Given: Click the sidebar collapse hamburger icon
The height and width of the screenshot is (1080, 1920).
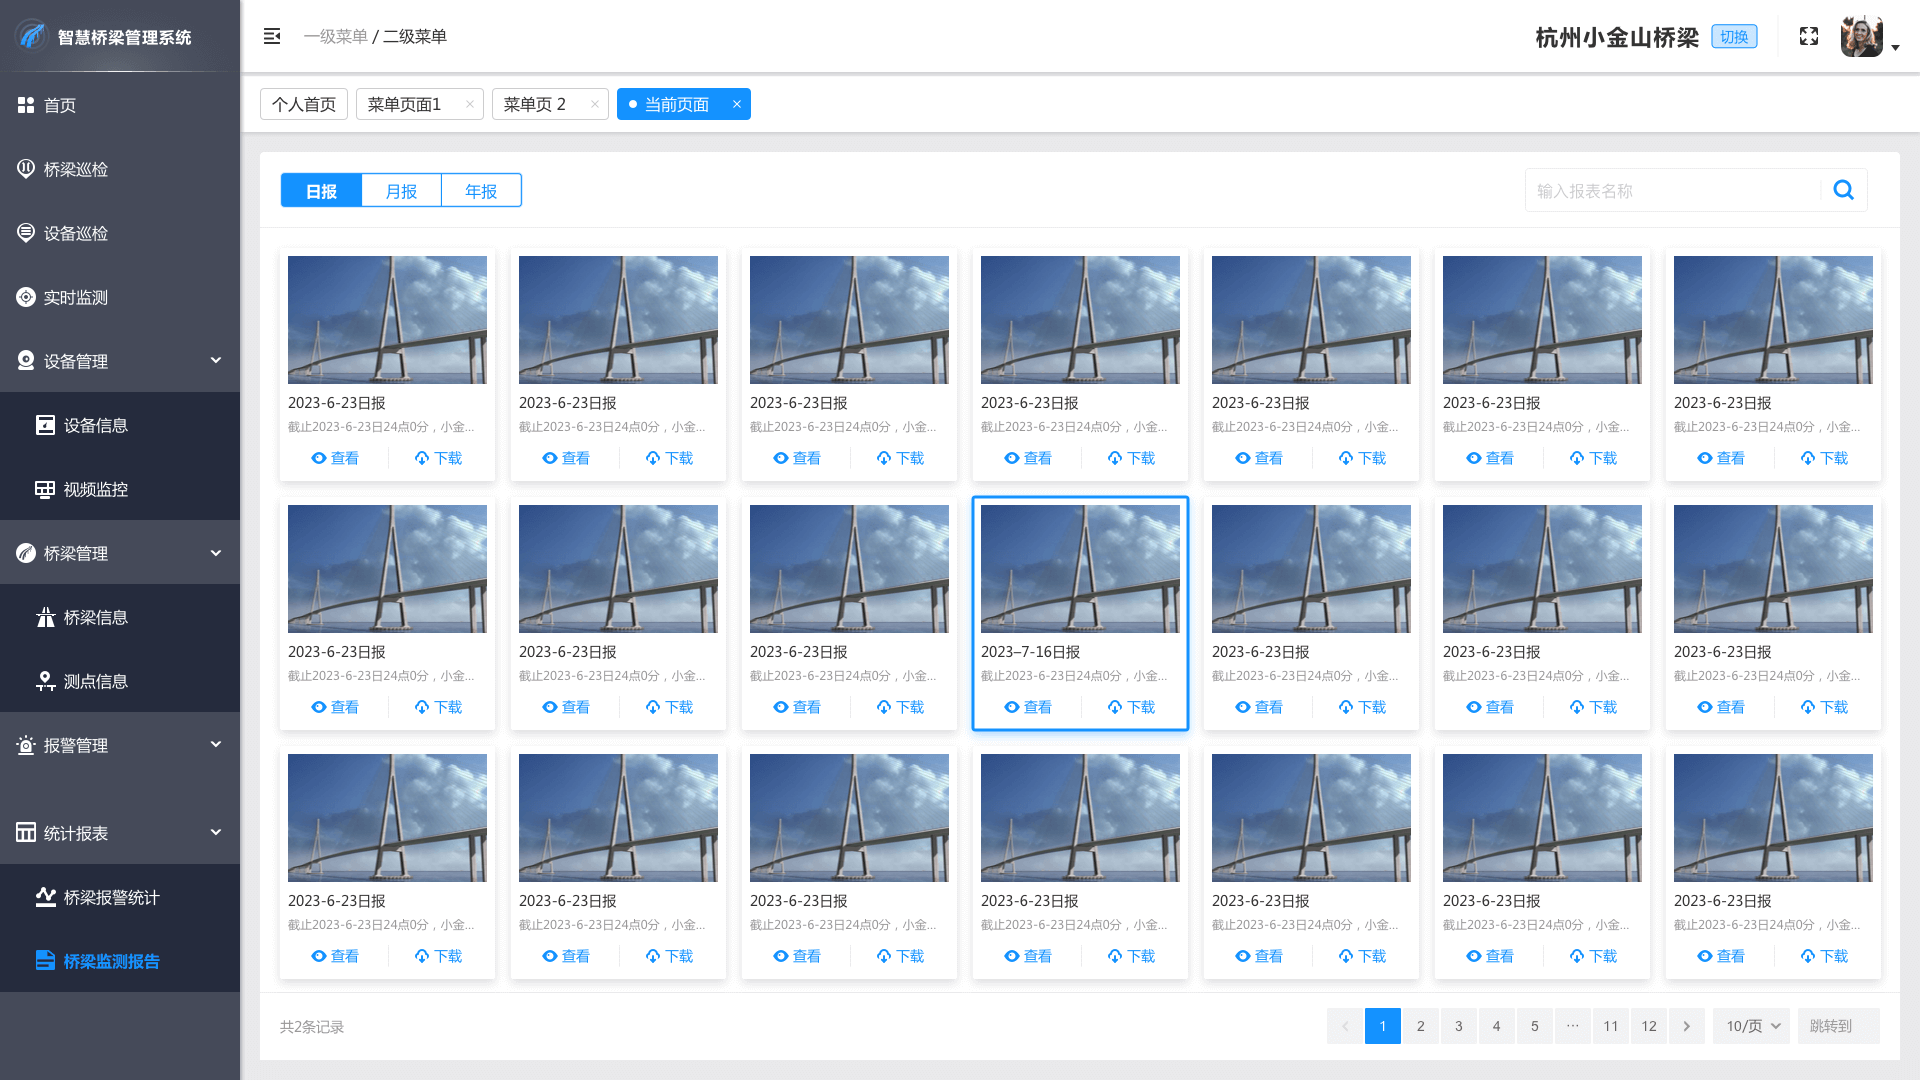Looking at the screenshot, I should click(272, 37).
